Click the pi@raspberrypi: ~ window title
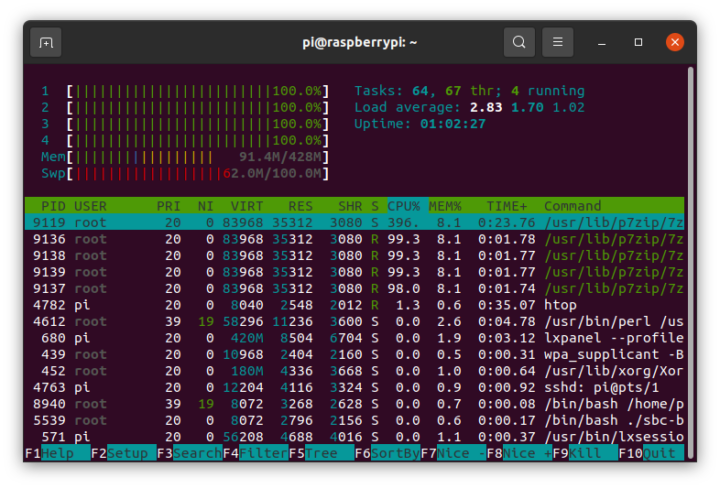Image resolution: width=720 pixels, height=488 pixels. pos(360,43)
